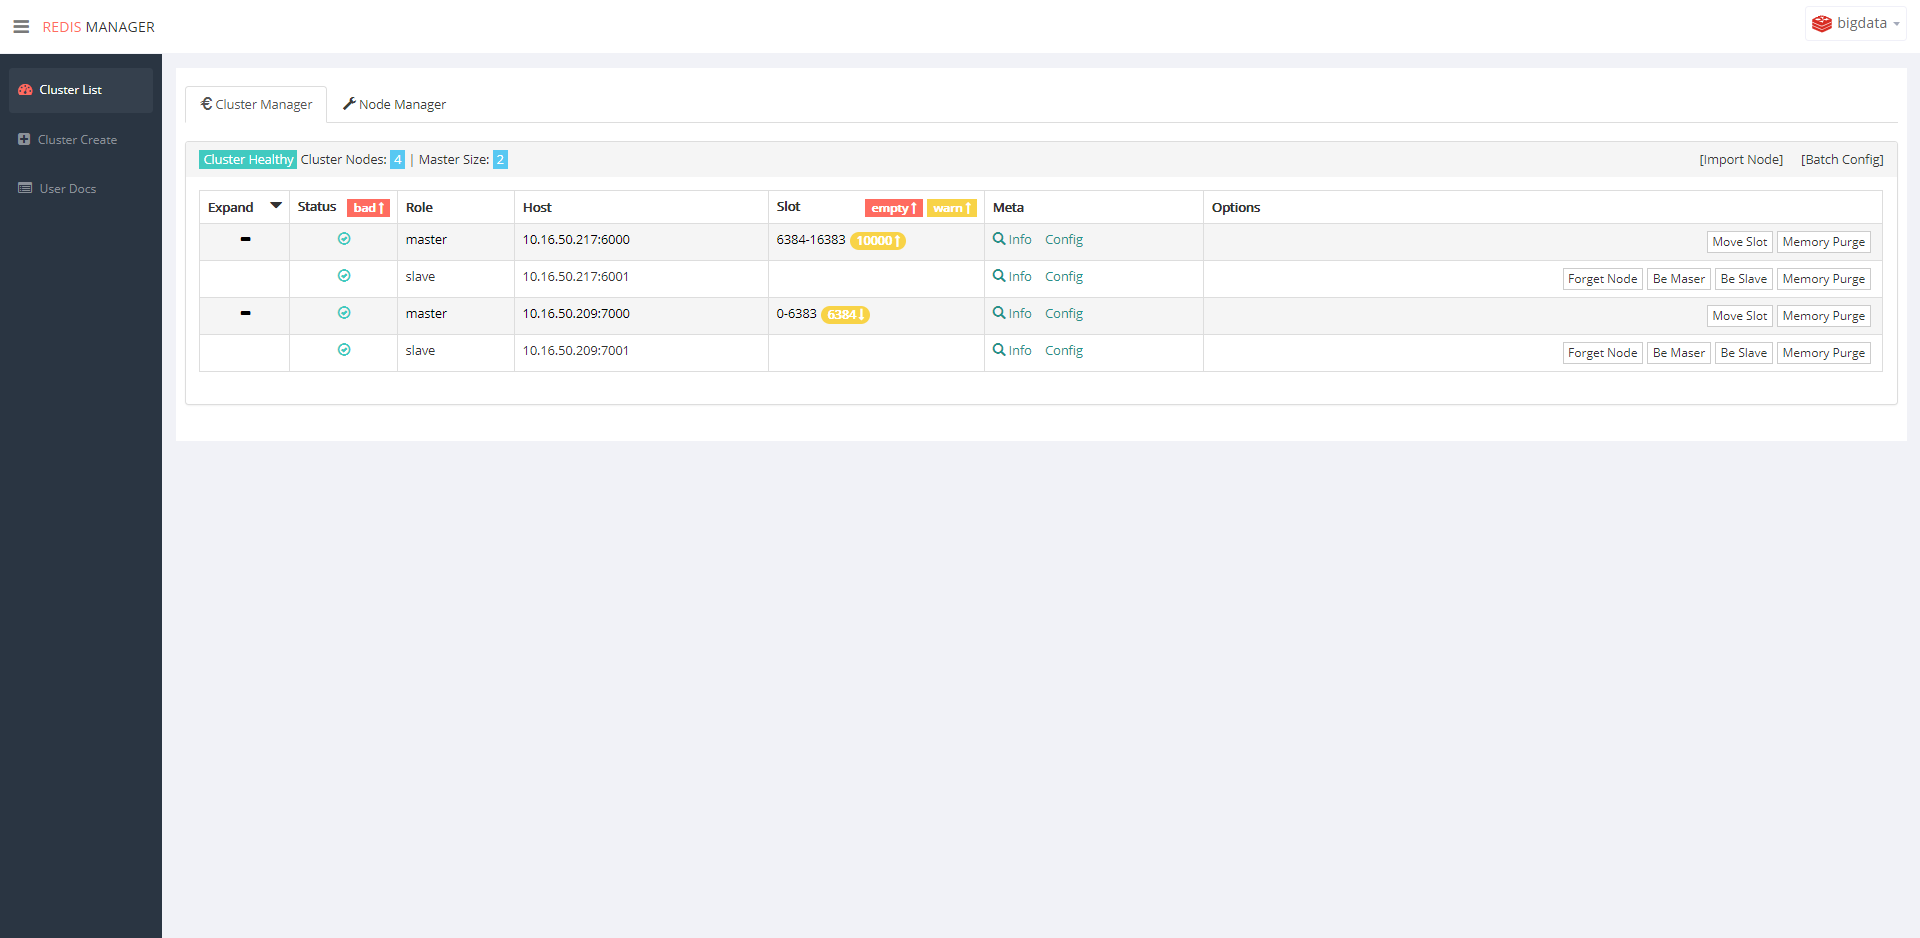Click Forget Node for slave 10.16.50.217:6001
This screenshot has height=938, width=1920.
click(x=1602, y=279)
